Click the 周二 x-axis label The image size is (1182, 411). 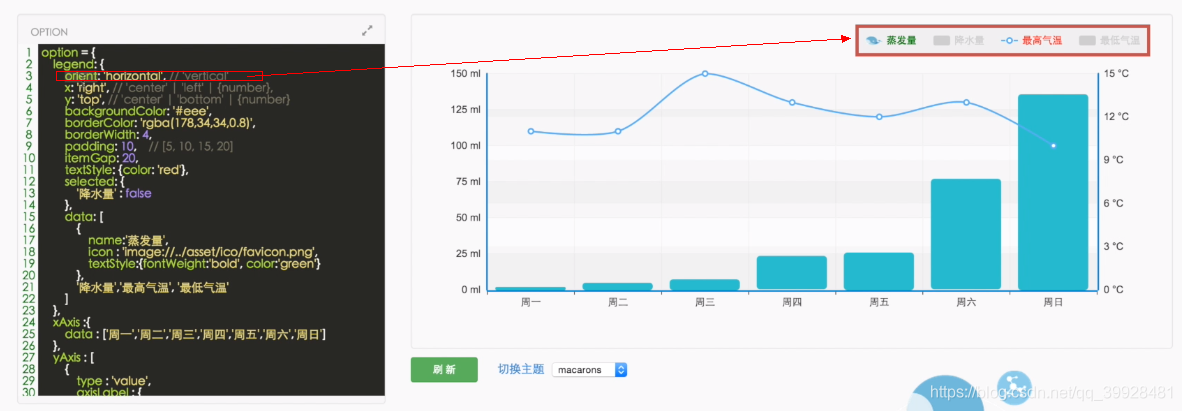[618, 302]
